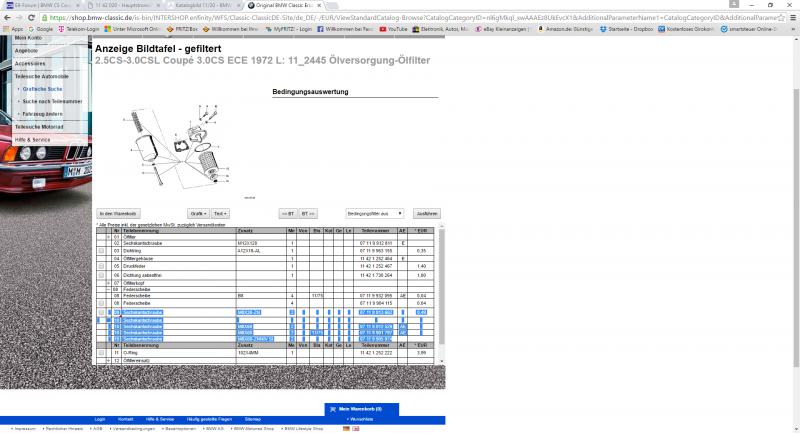Image resolution: width=800 pixels, height=433 pixels.
Task: Expand the Text dropdown button
Action: point(220,213)
